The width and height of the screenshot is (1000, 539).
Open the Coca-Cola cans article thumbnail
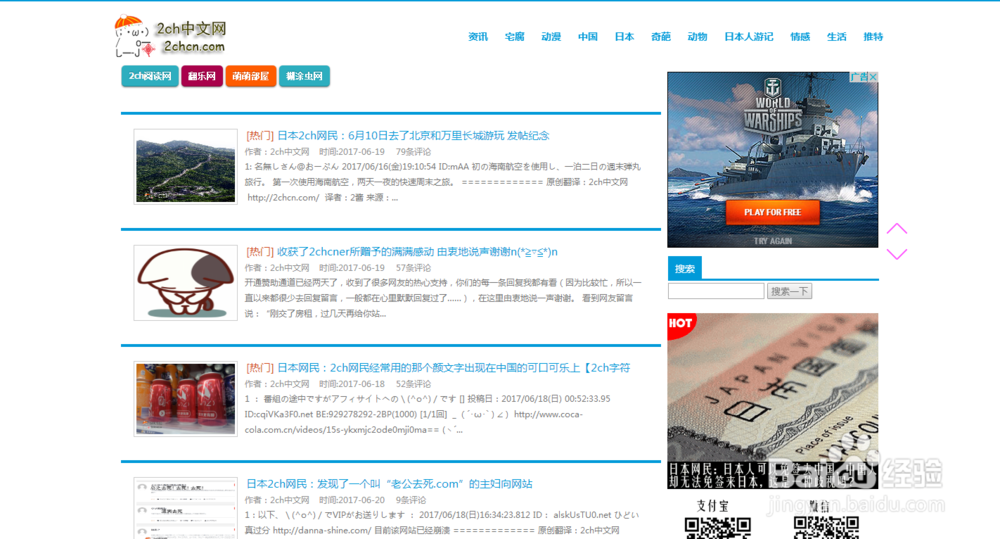tap(186, 399)
